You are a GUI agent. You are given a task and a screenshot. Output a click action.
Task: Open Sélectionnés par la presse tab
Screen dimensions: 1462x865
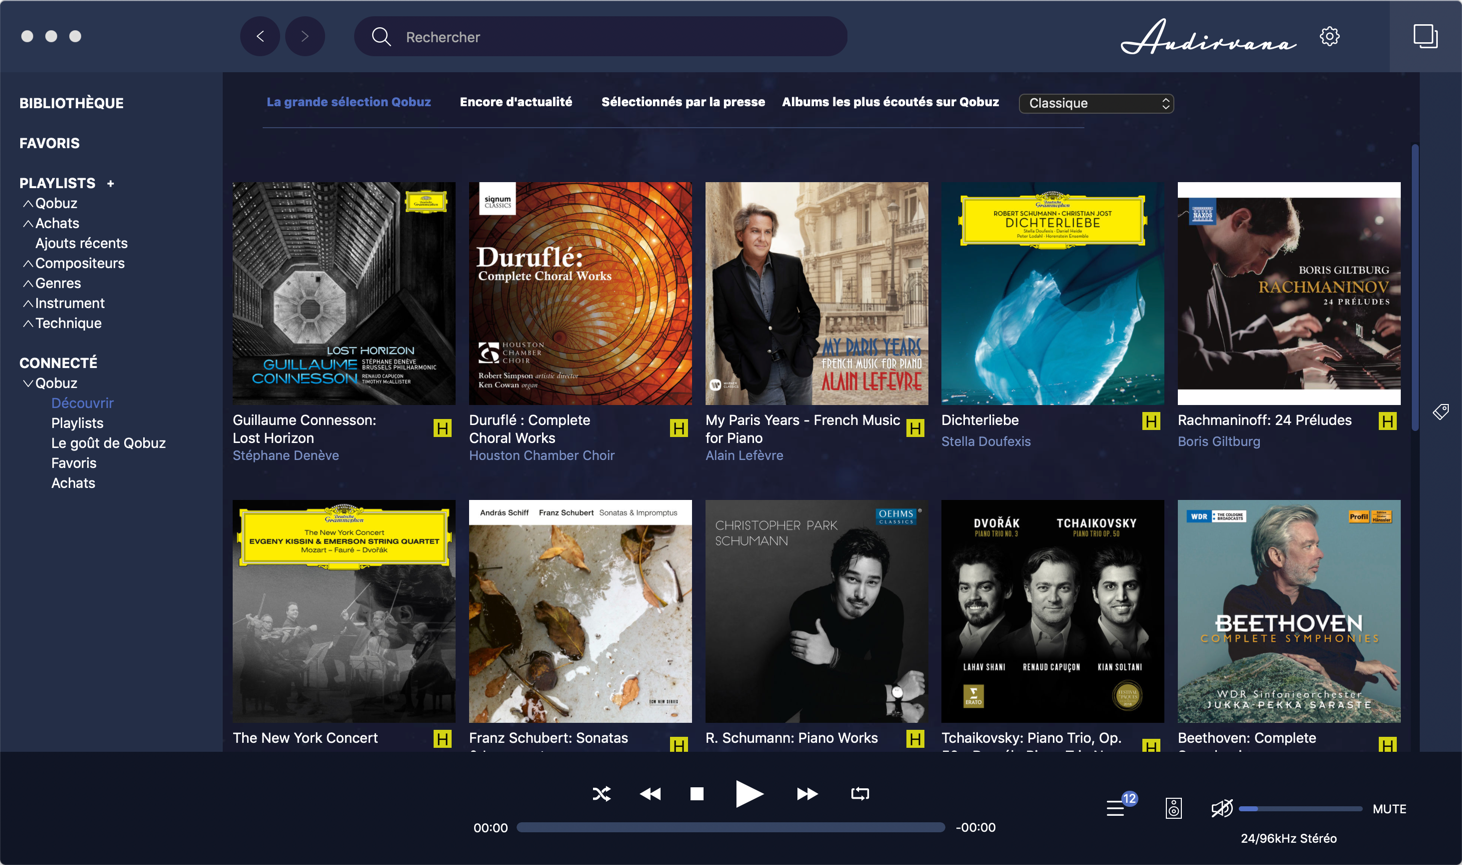pyautogui.click(x=683, y=102)
